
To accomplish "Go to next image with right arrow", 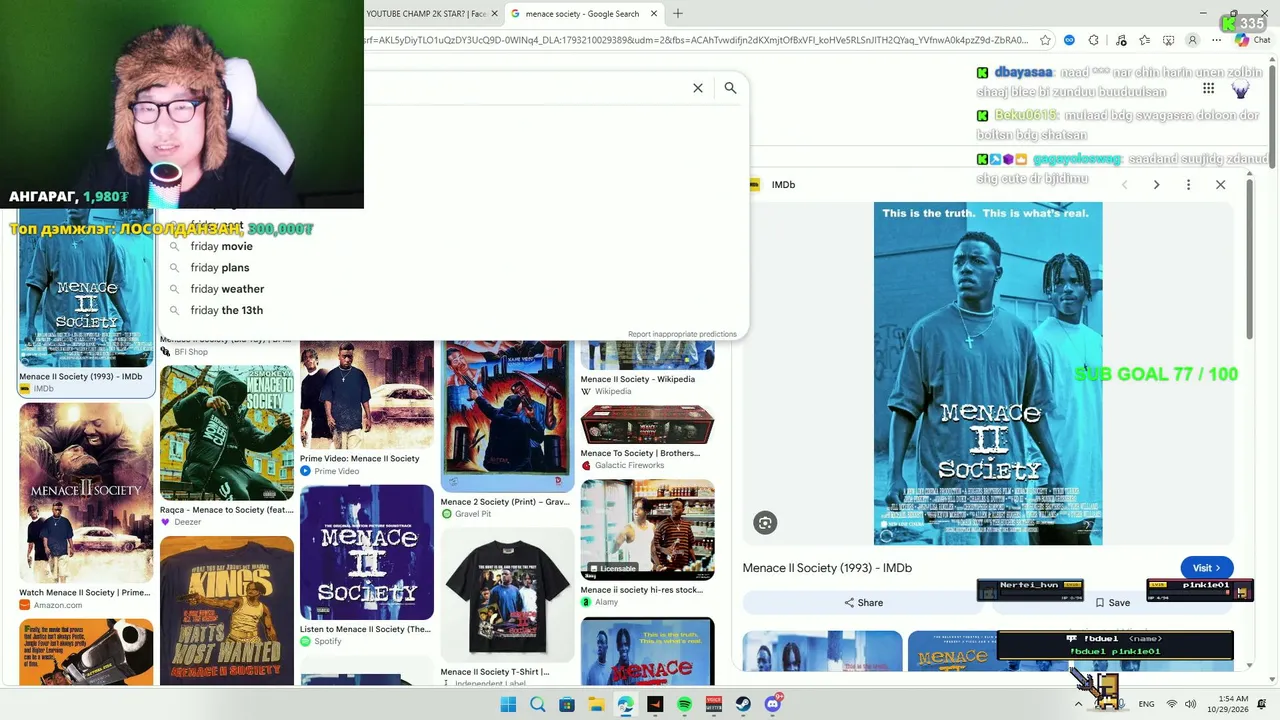I will point(1156,185).
